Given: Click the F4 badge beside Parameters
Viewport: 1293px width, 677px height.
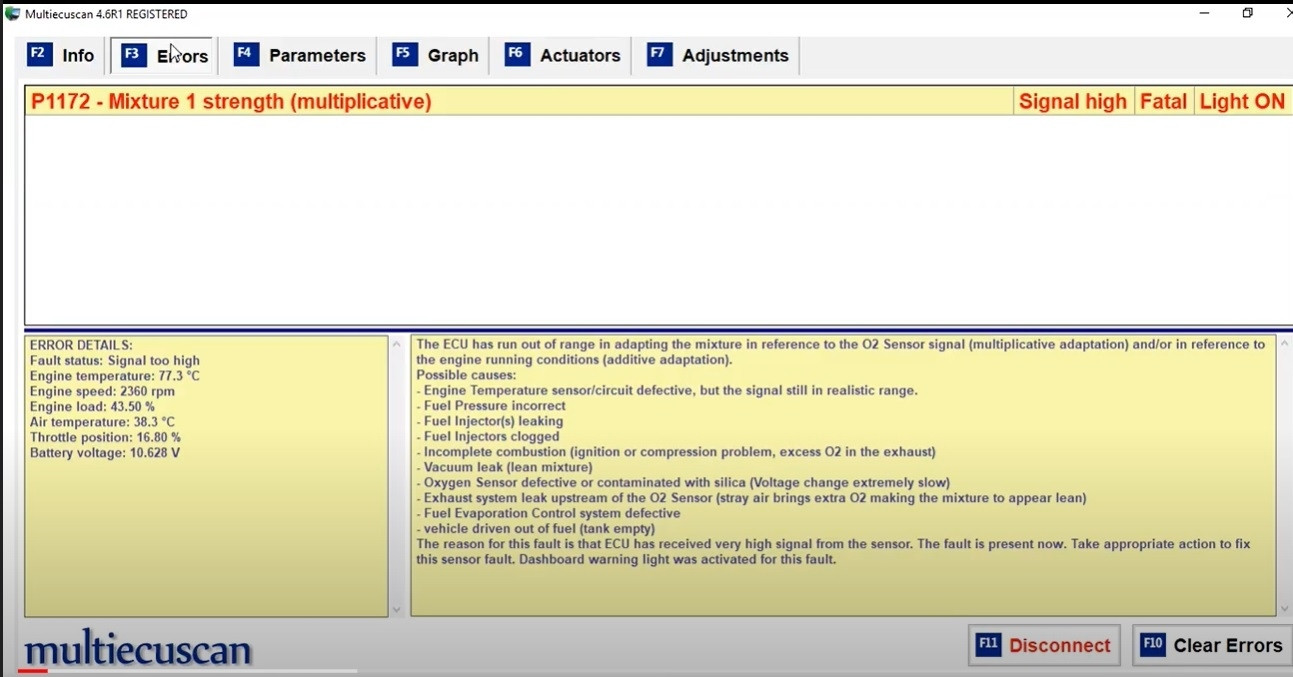Looking at the screenshot, I should tap(246, 54).
